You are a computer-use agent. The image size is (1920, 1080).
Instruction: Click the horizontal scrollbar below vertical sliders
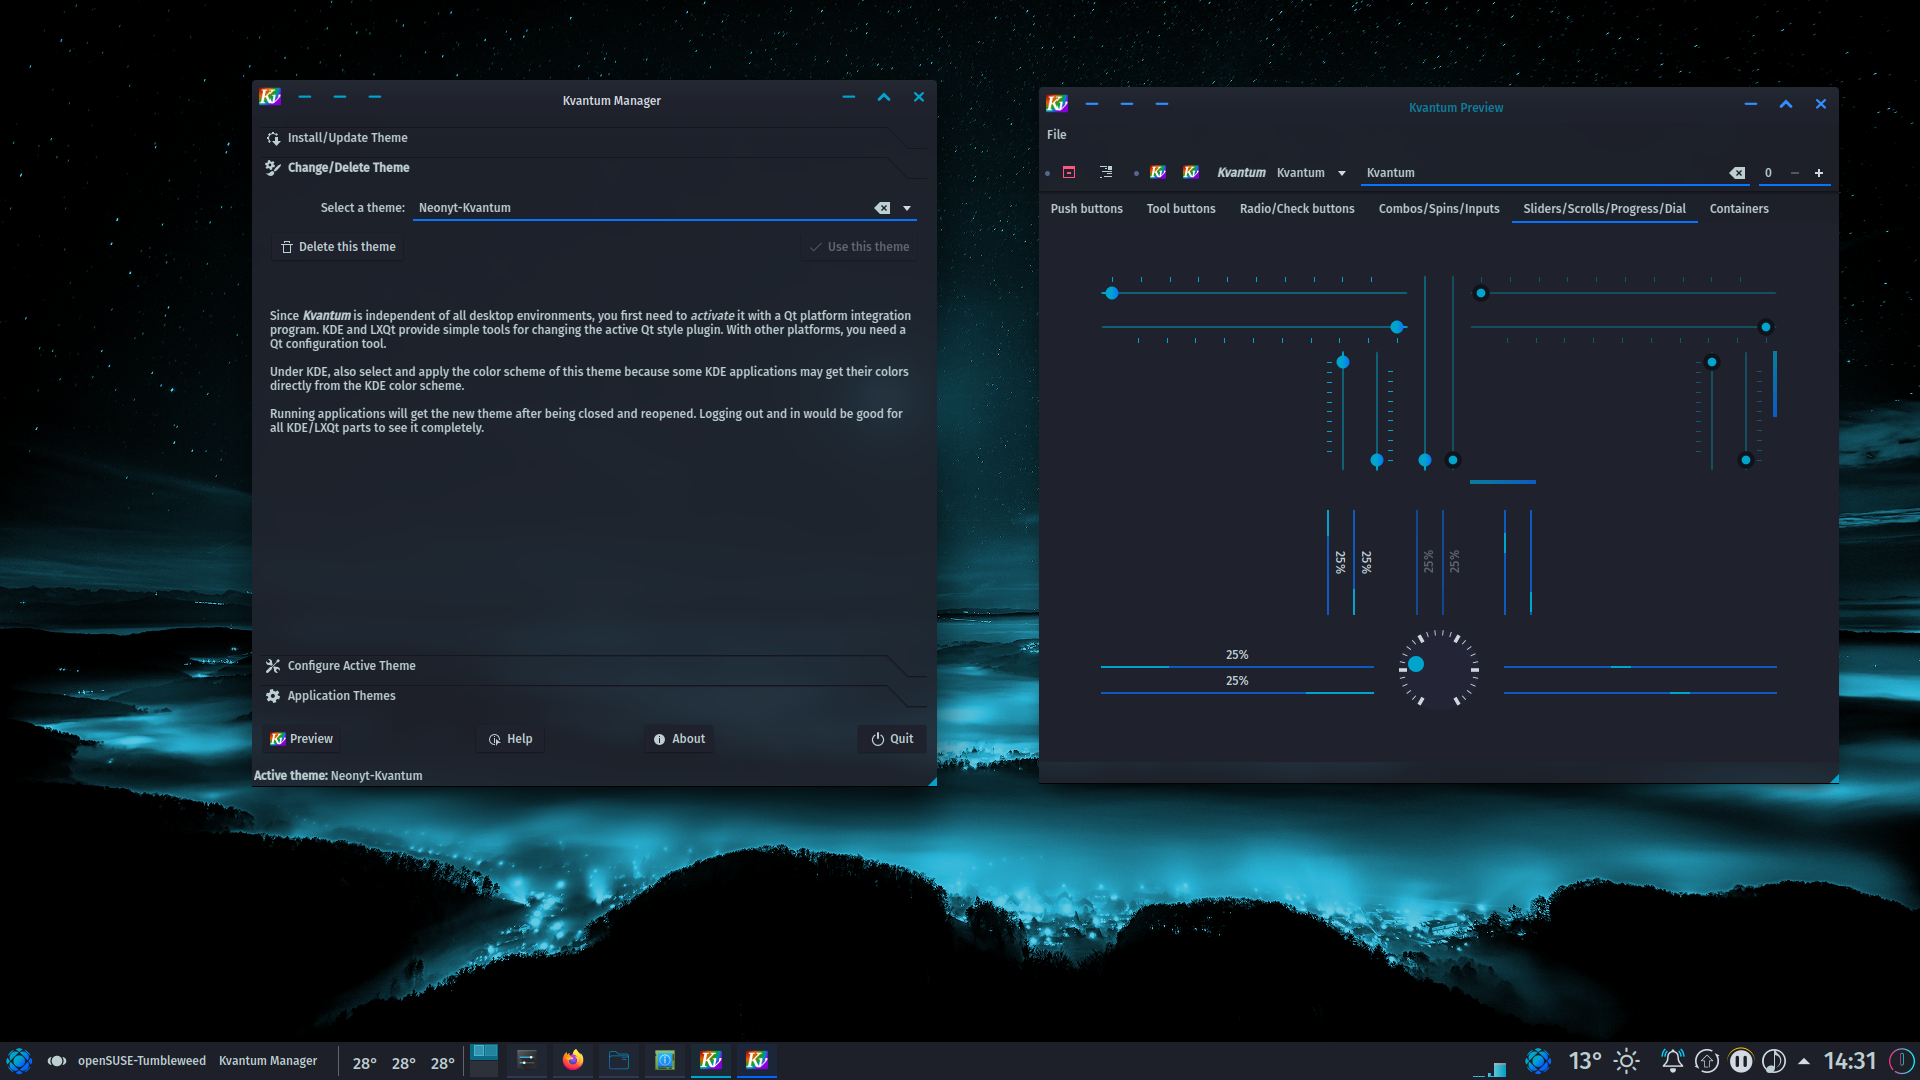(1503, 482)
